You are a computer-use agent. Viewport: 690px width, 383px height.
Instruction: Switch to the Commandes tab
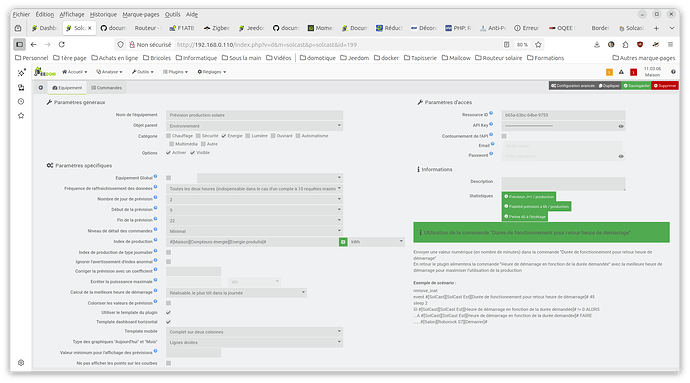[106, 88]
